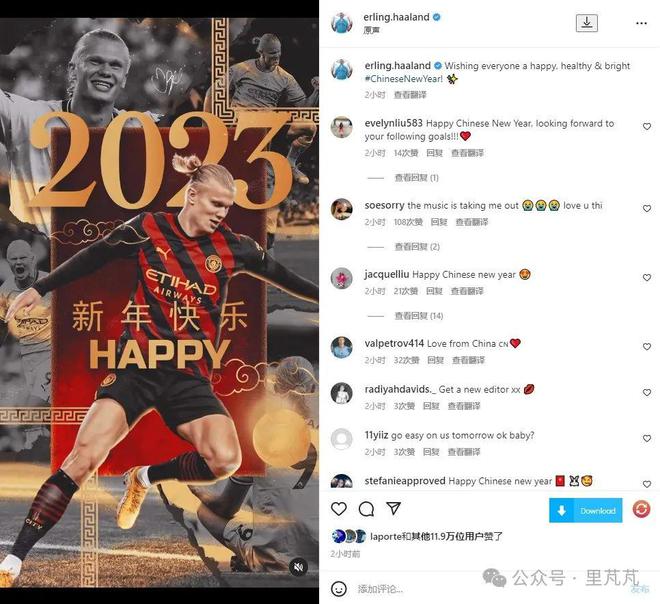Click the red circular refresh icon
Screen dimensions: 660x604
click(641, 509)
